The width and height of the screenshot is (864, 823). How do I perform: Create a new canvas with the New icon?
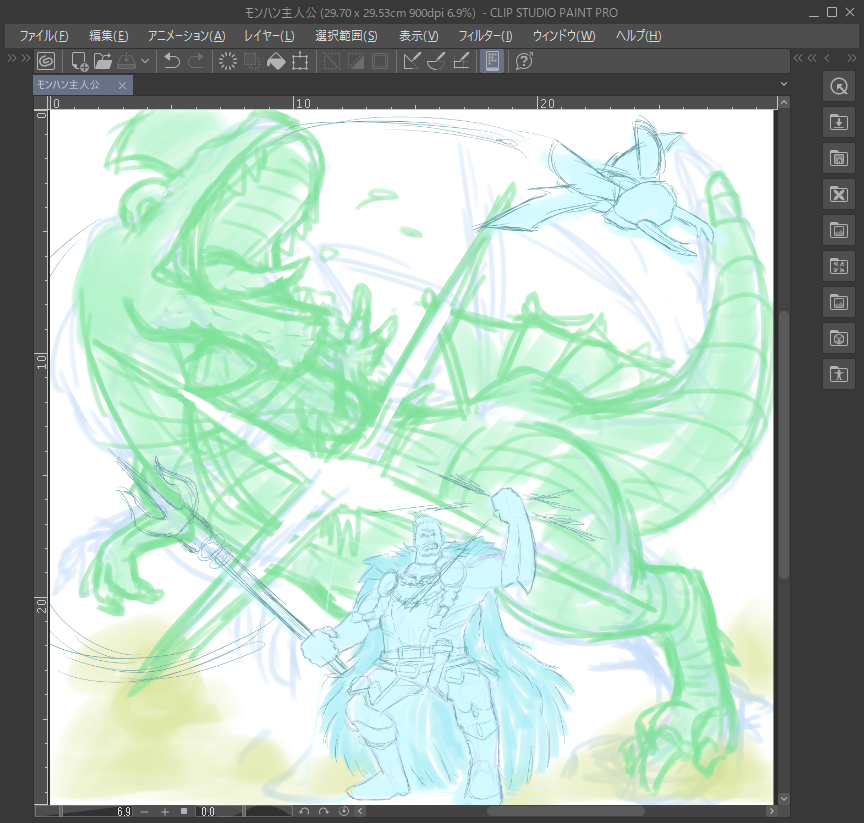pyautogui.click(x=79, y=61)
